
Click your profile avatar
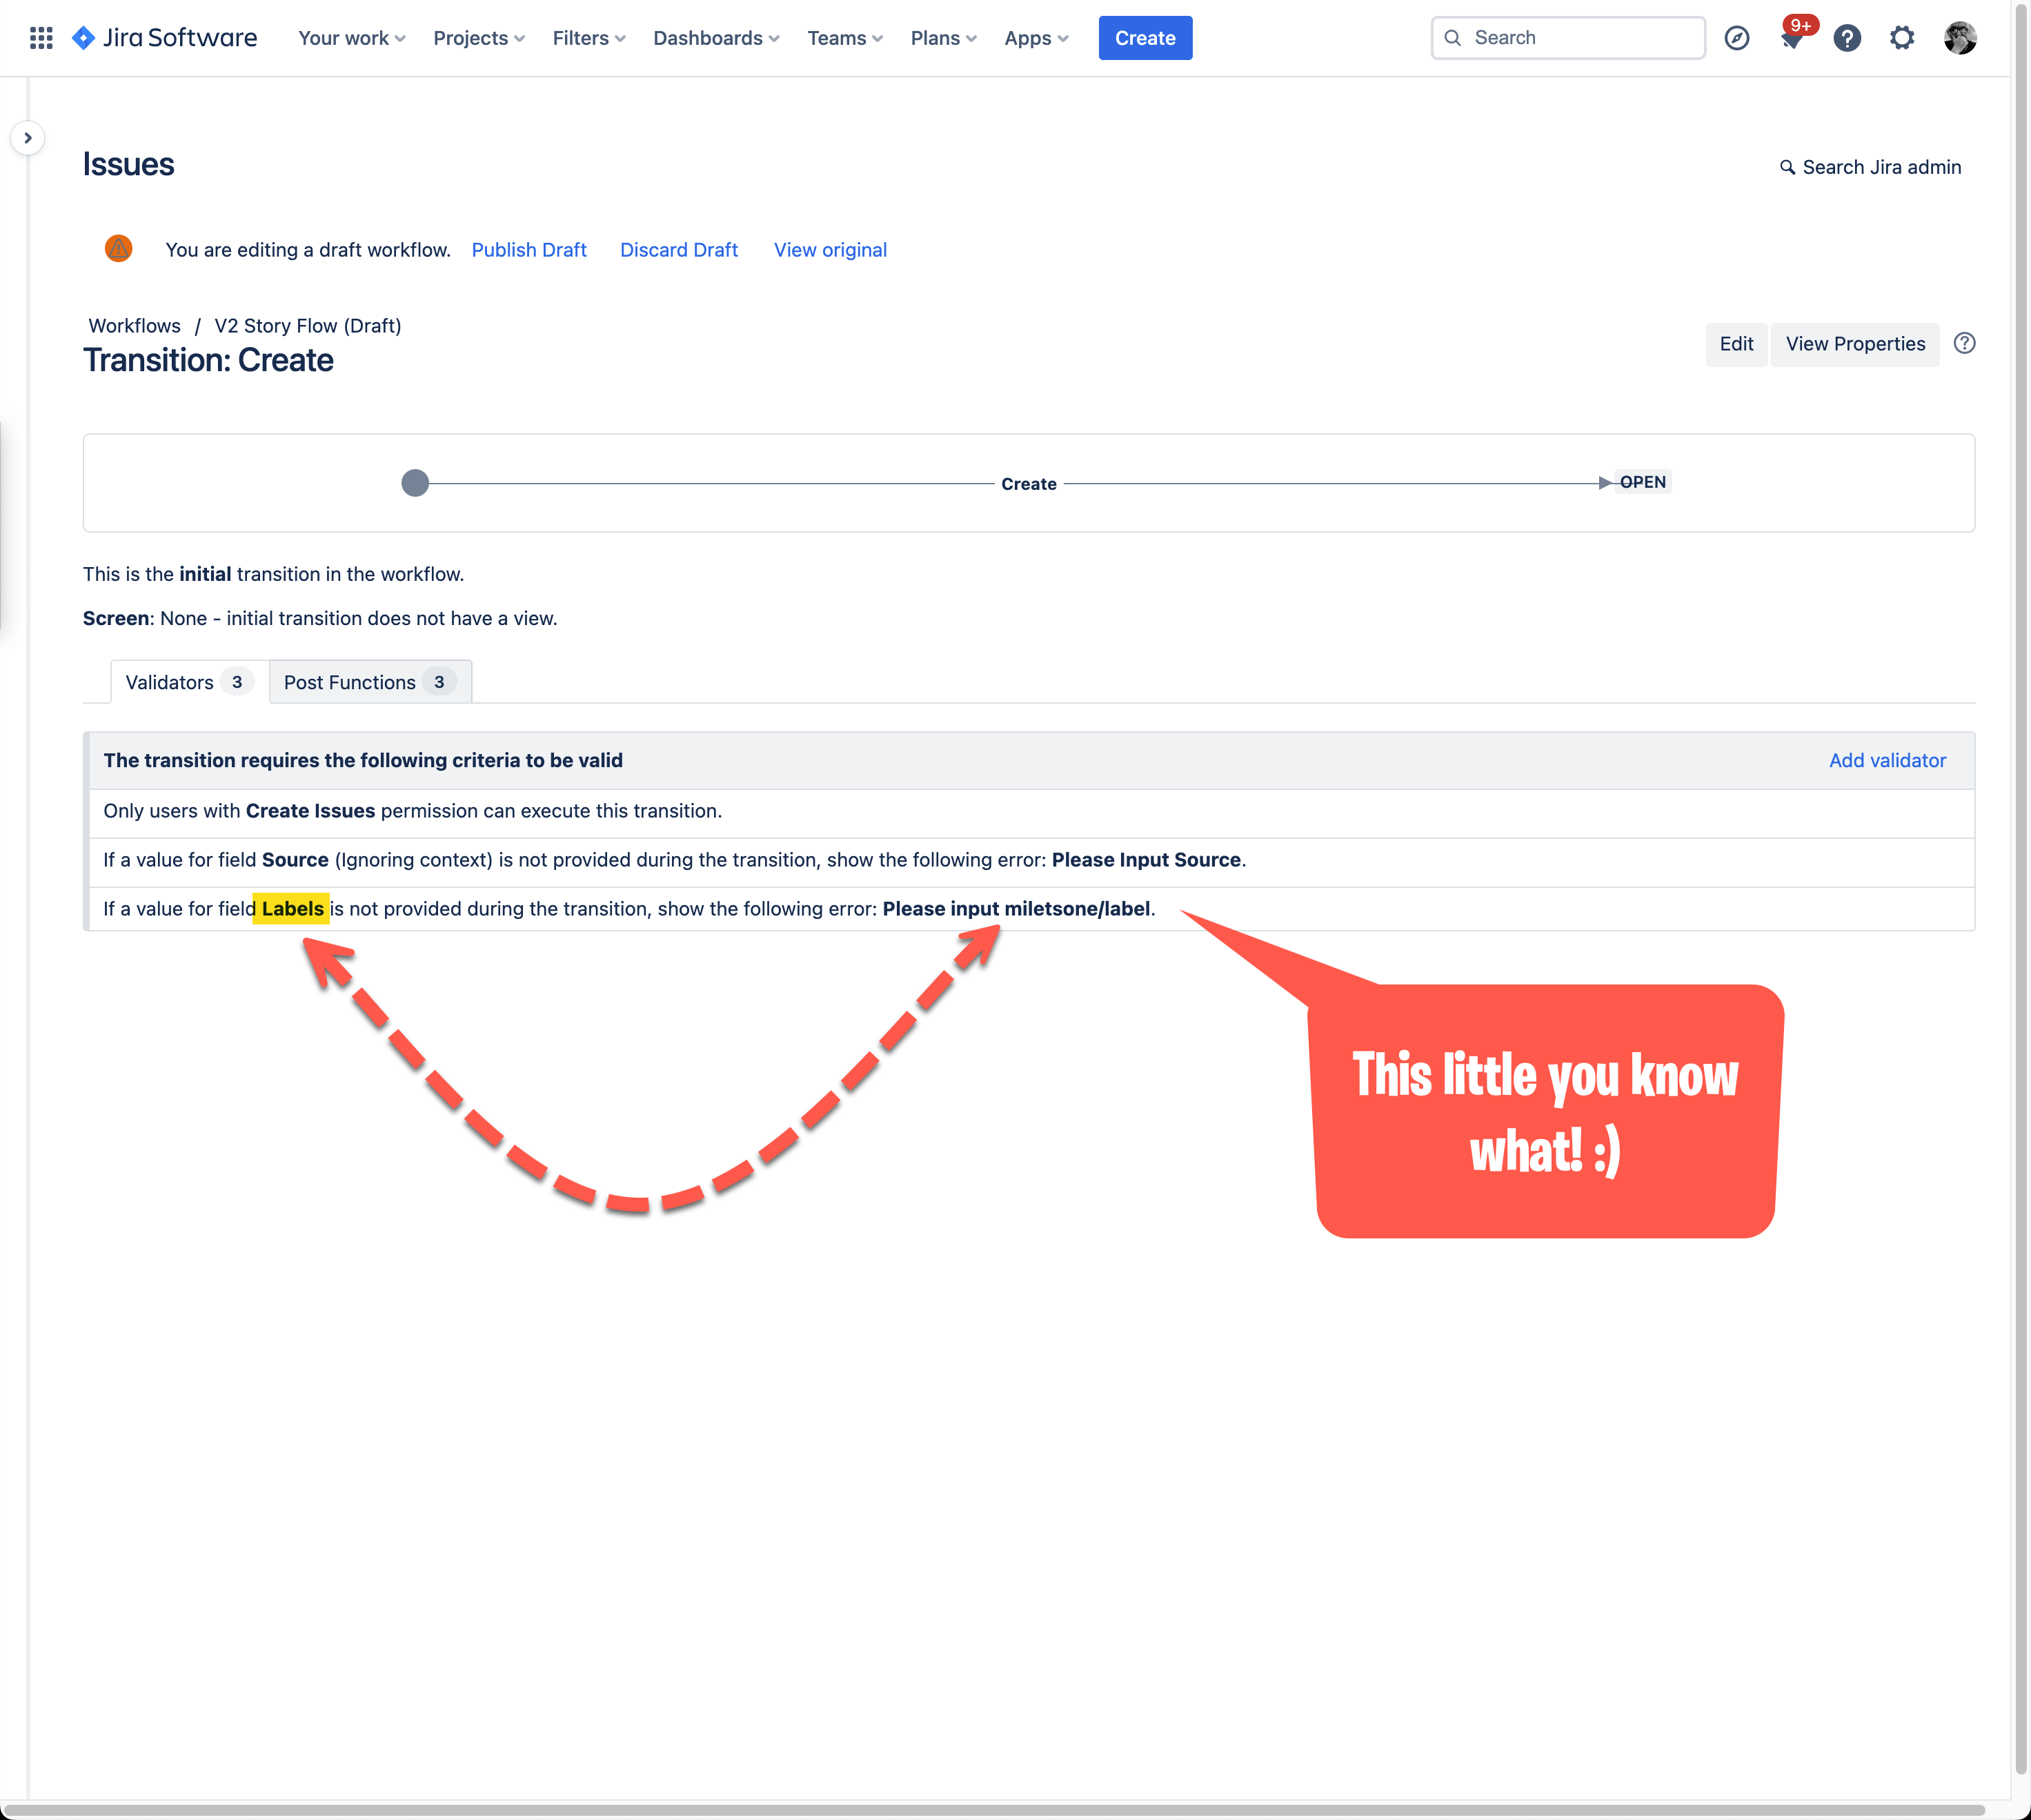pos(1961,37)
